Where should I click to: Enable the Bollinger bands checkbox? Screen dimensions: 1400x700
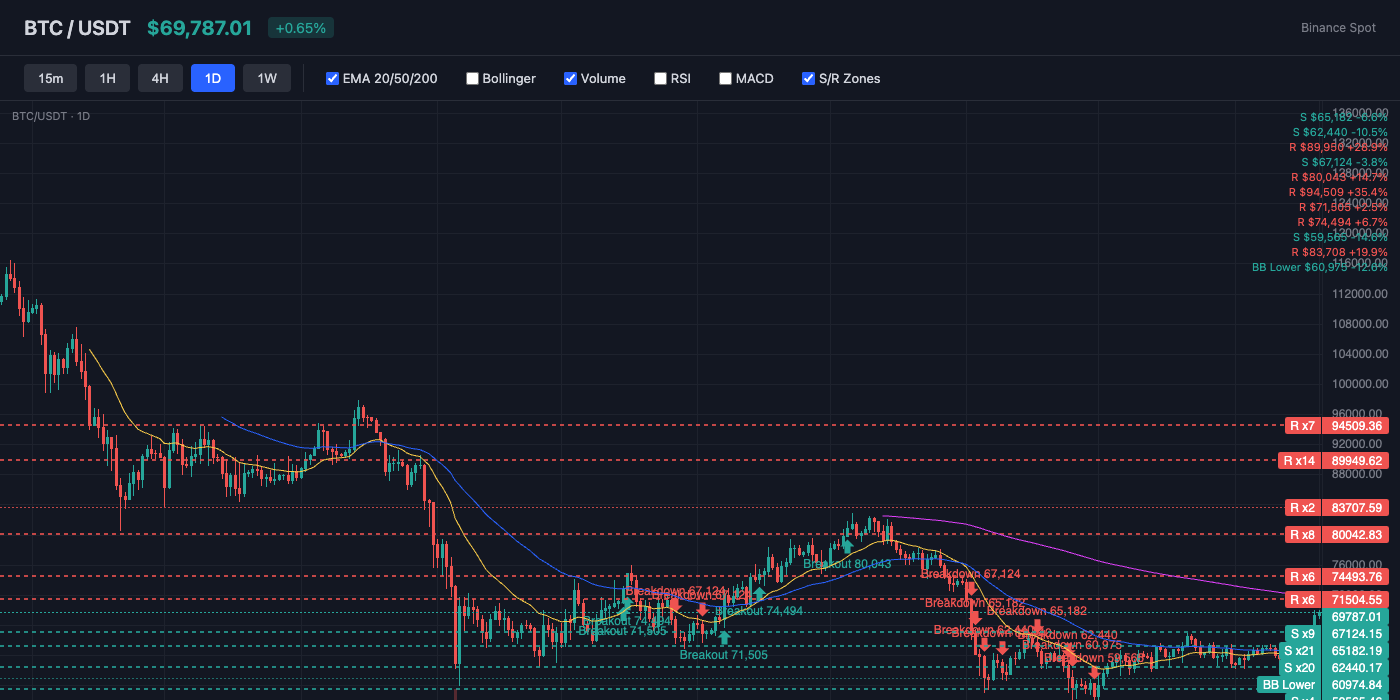pos(473,78)
